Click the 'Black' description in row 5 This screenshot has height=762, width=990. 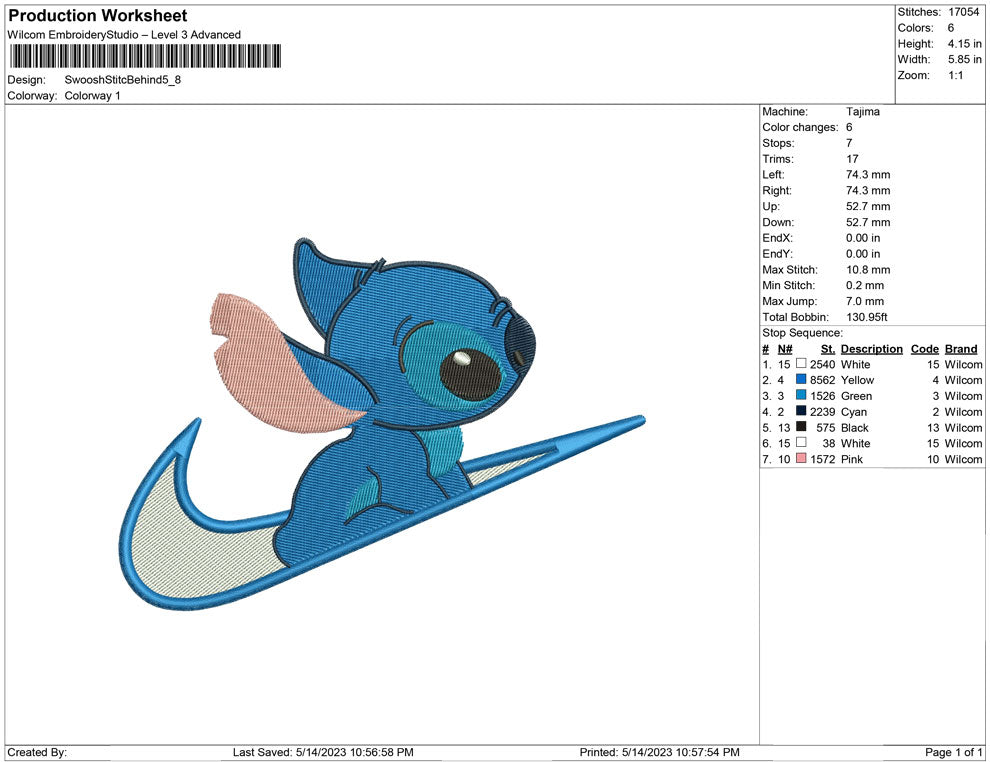coord(855,427)
